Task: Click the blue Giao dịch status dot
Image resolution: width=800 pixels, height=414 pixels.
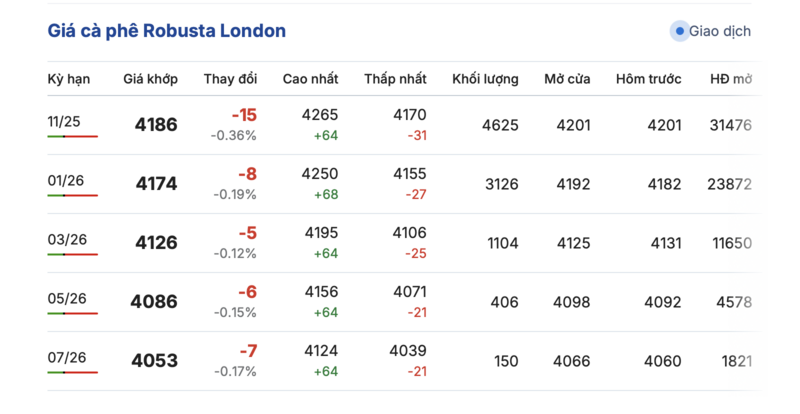Action: pos(680,31)
